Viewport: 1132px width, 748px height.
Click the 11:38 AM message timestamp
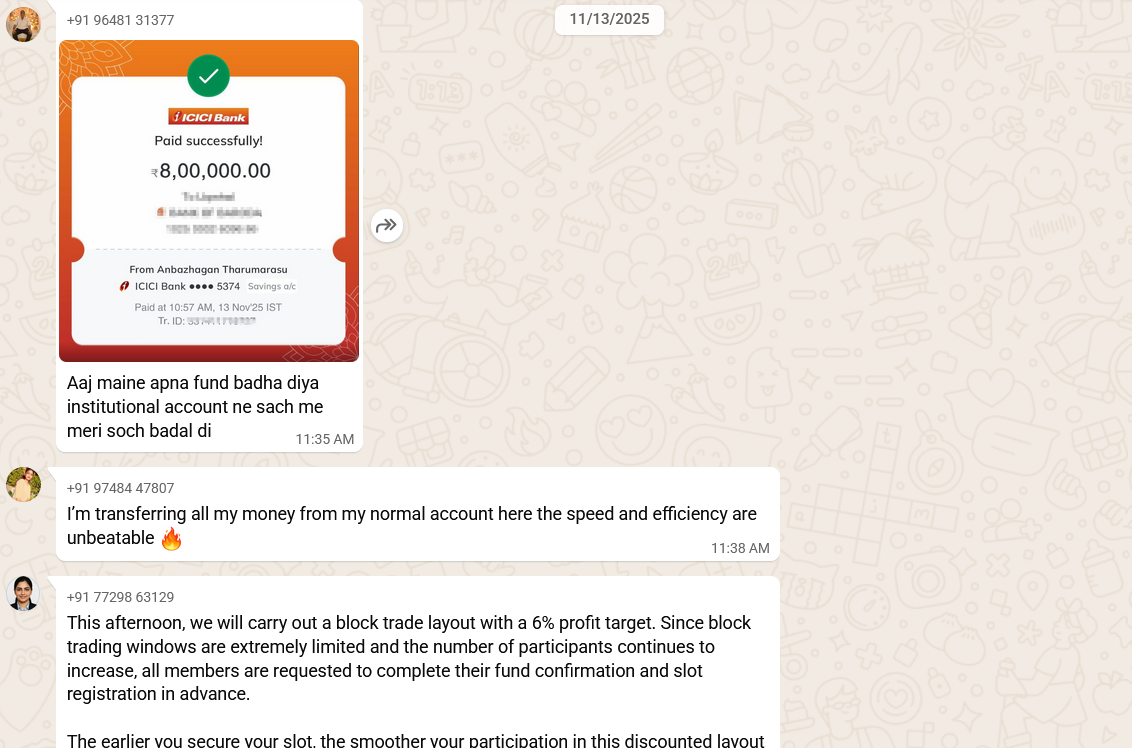740,548
